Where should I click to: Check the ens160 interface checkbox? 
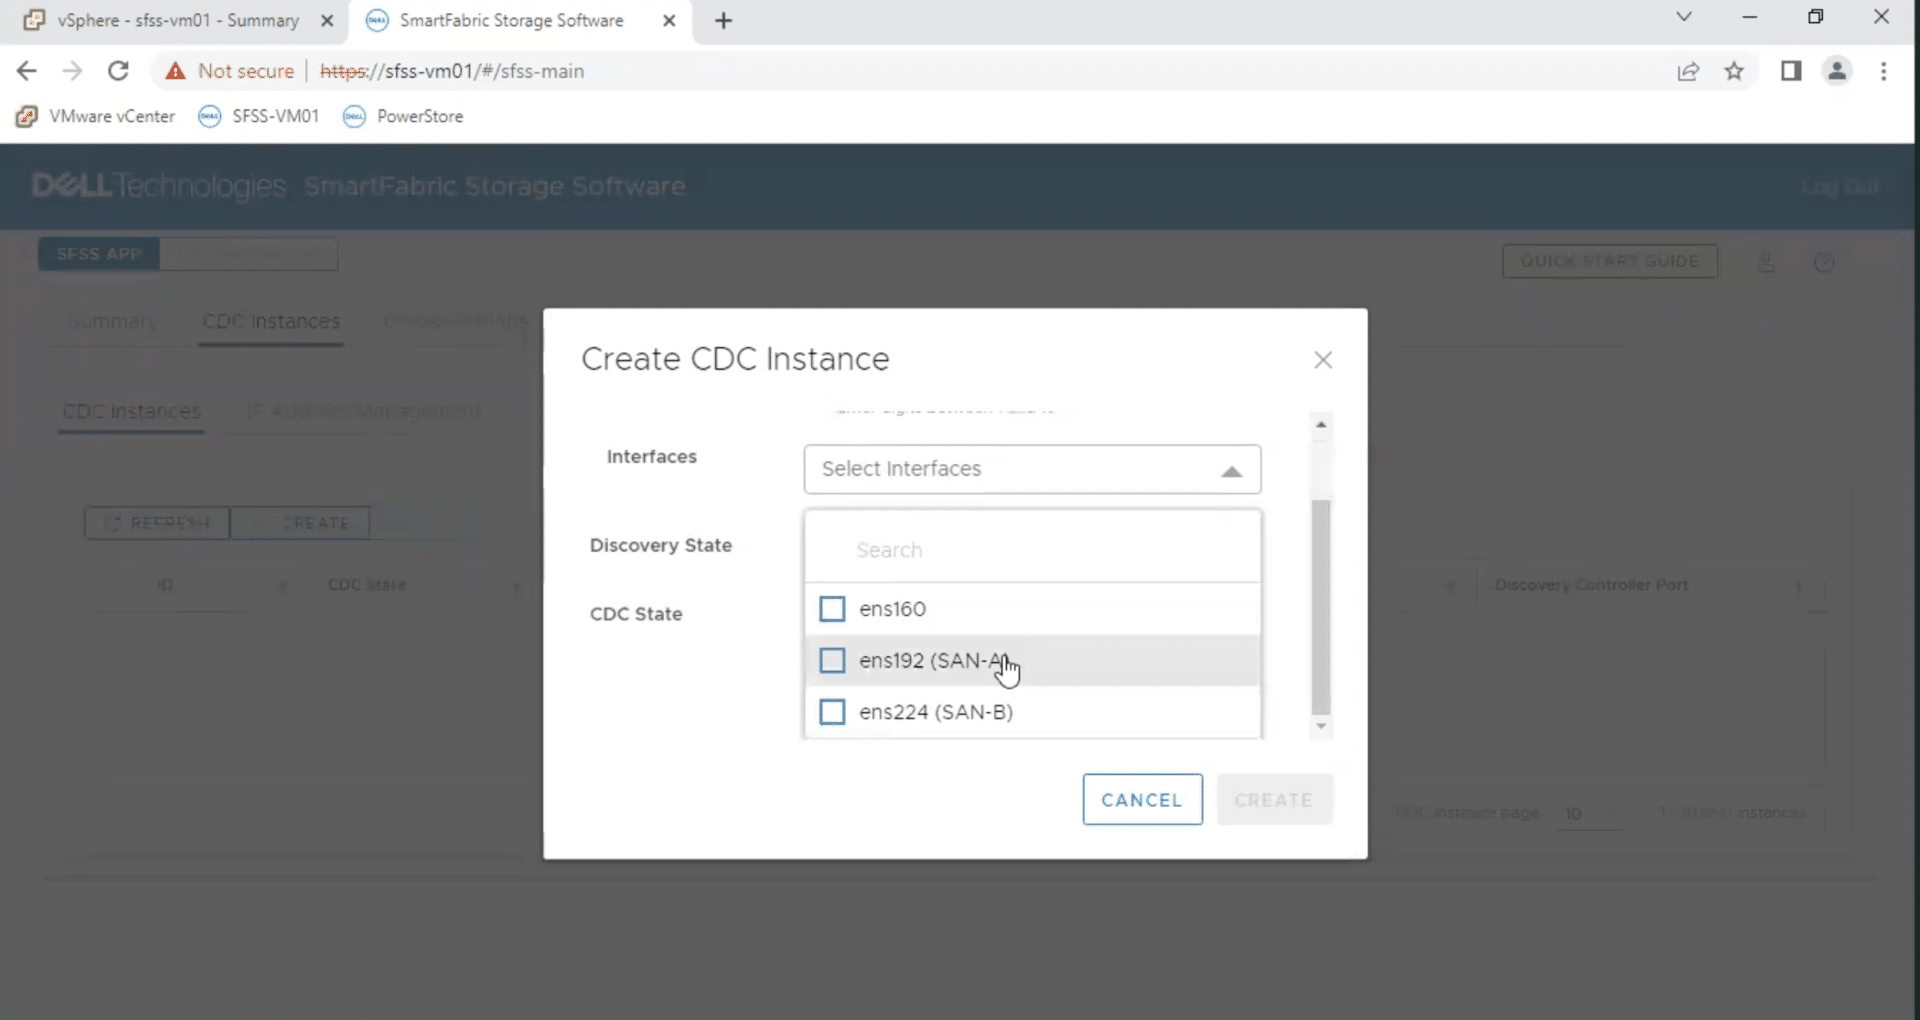[832, 609]
